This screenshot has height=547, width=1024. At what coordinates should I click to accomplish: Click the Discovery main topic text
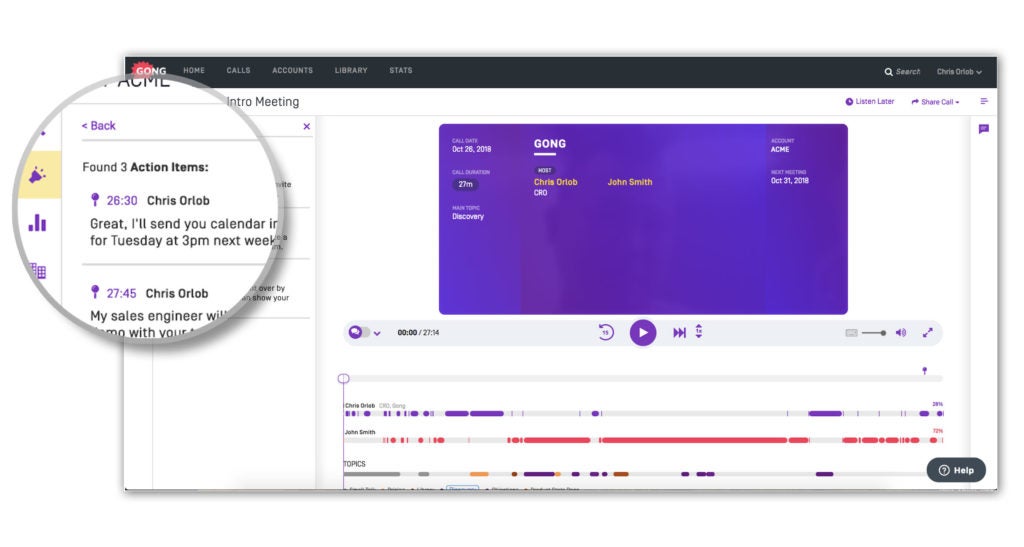[x=468, y=217]
